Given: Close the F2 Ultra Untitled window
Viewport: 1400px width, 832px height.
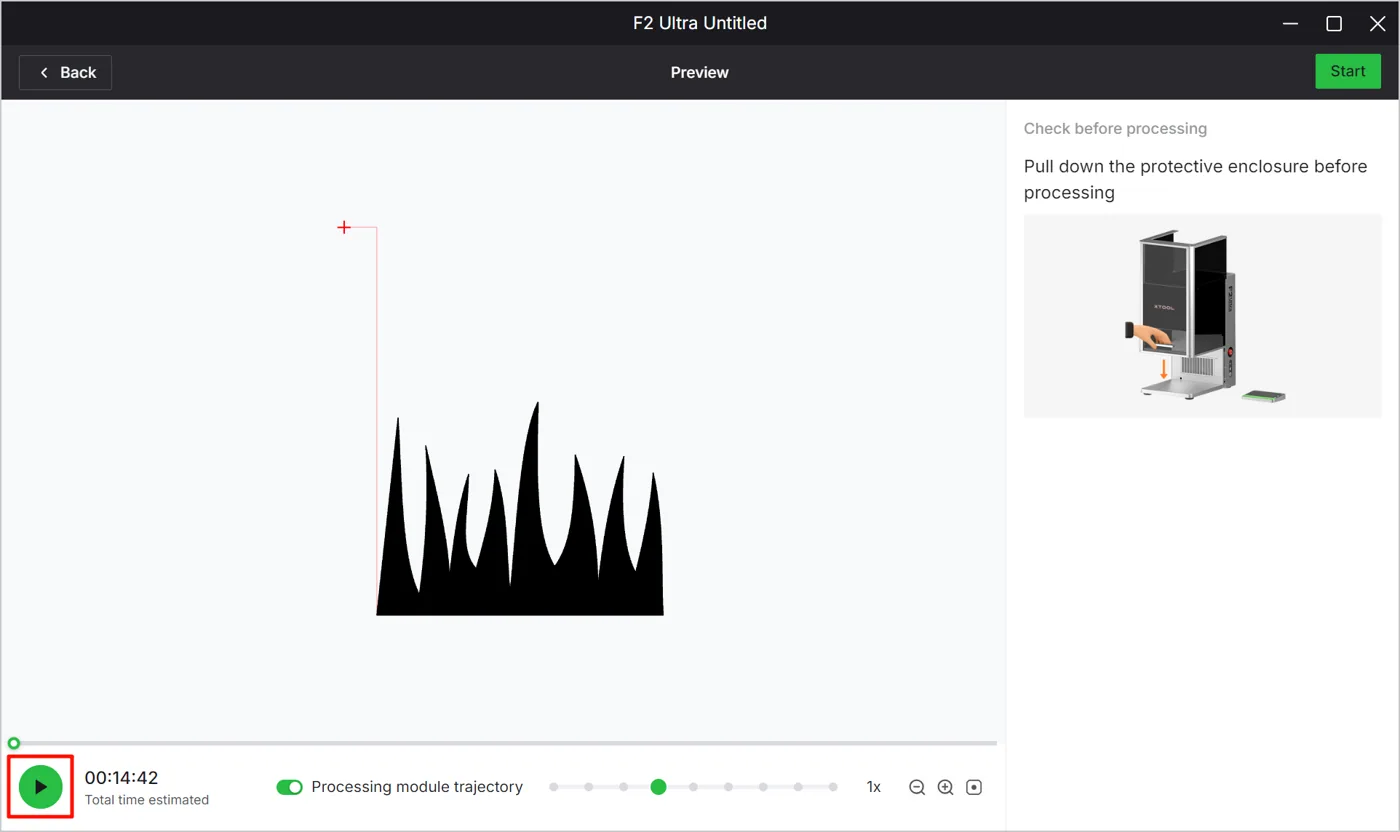Looking at the screenshot, I should coord(1378,24).
